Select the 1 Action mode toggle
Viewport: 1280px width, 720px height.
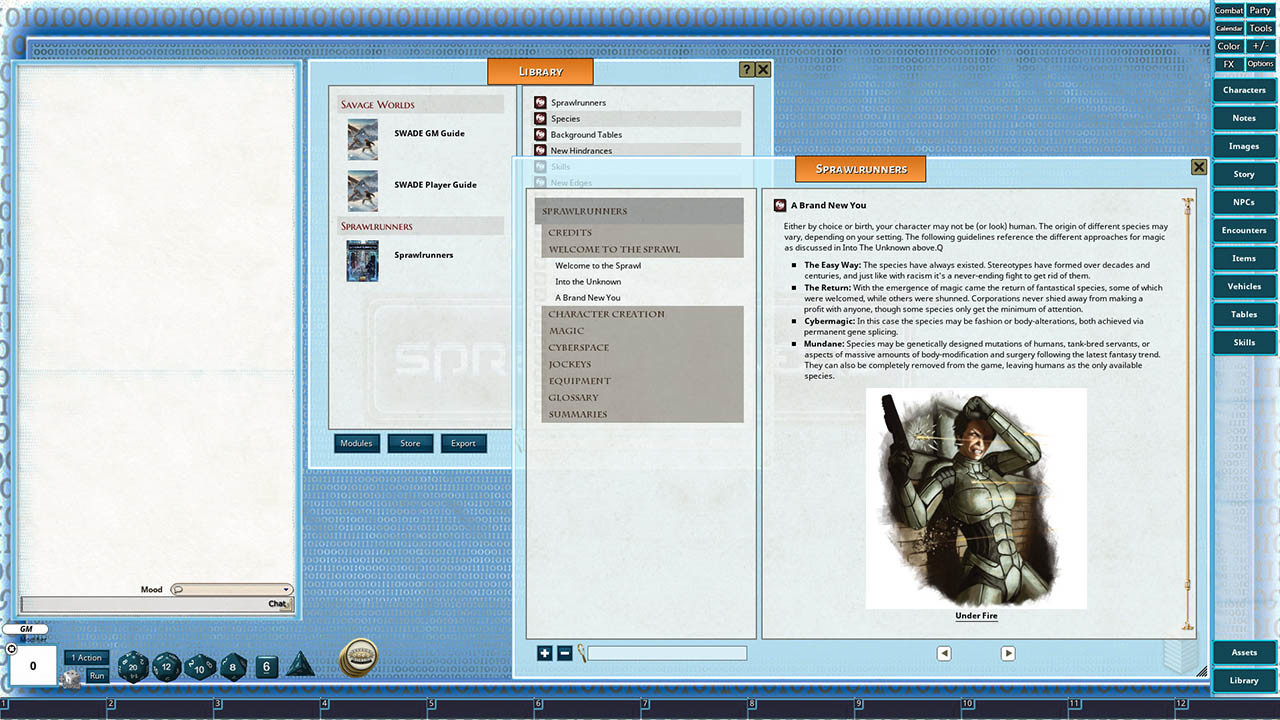(x=86, y=657)
